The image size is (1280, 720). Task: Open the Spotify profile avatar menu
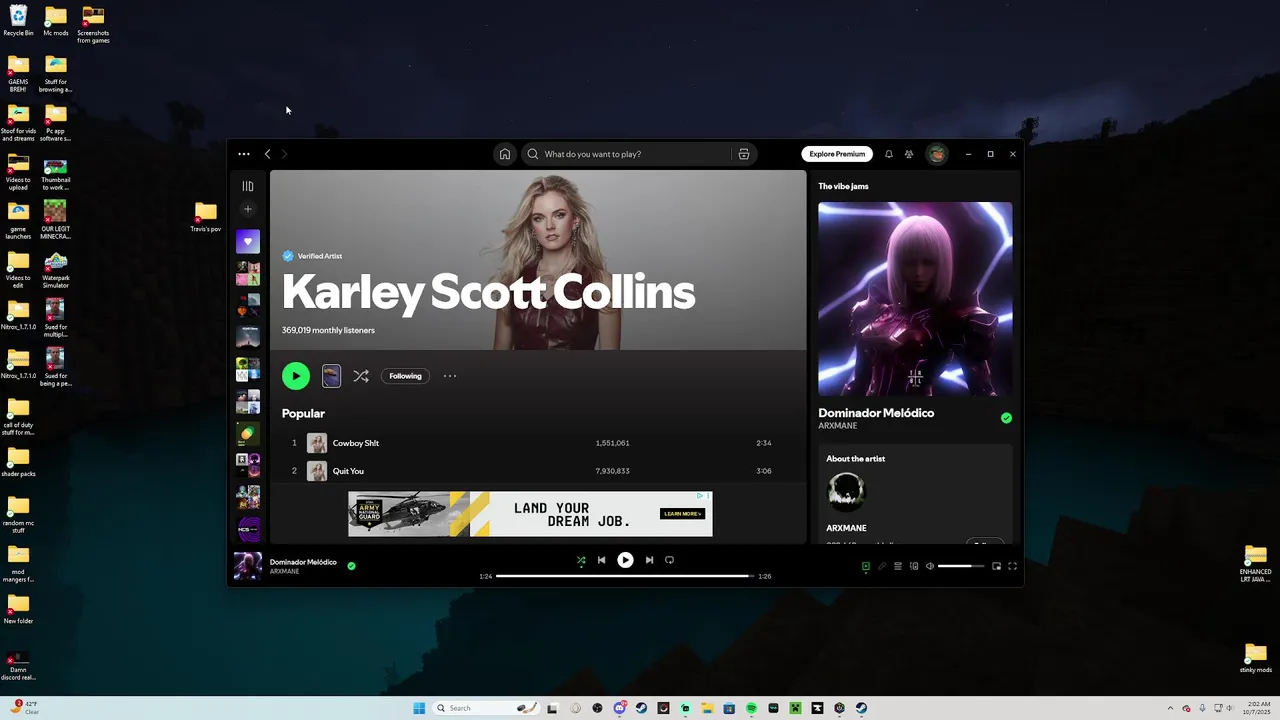(x=937, y=154)
